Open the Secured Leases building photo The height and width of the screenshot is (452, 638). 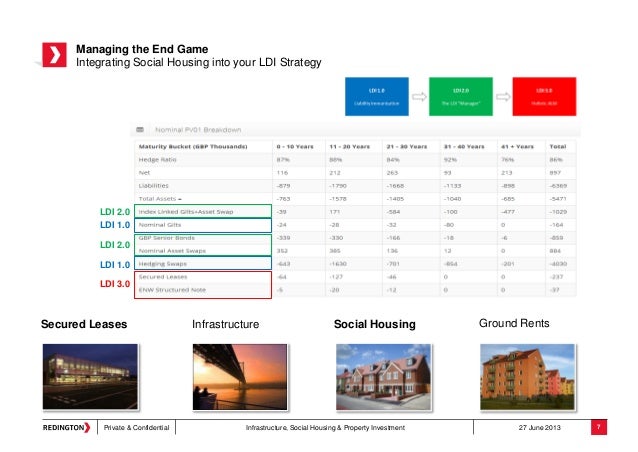click(90, 376)
